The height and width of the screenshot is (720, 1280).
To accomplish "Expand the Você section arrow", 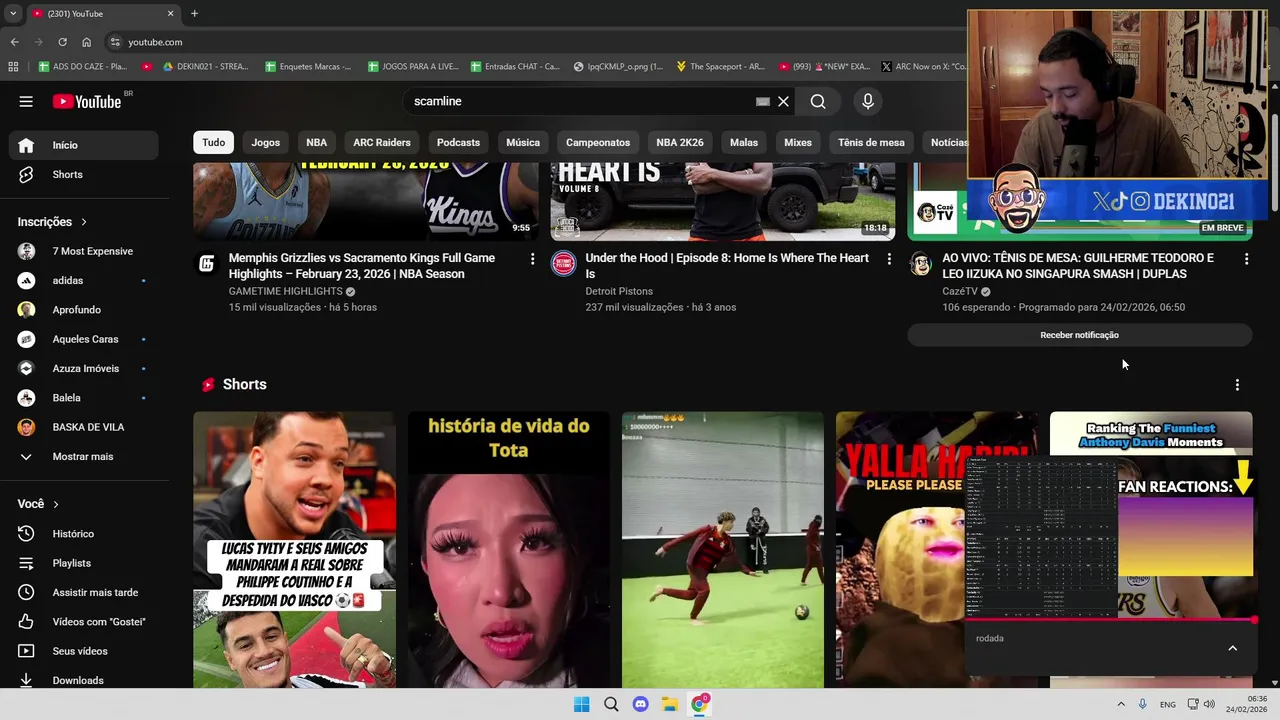I will click(56, 504).
